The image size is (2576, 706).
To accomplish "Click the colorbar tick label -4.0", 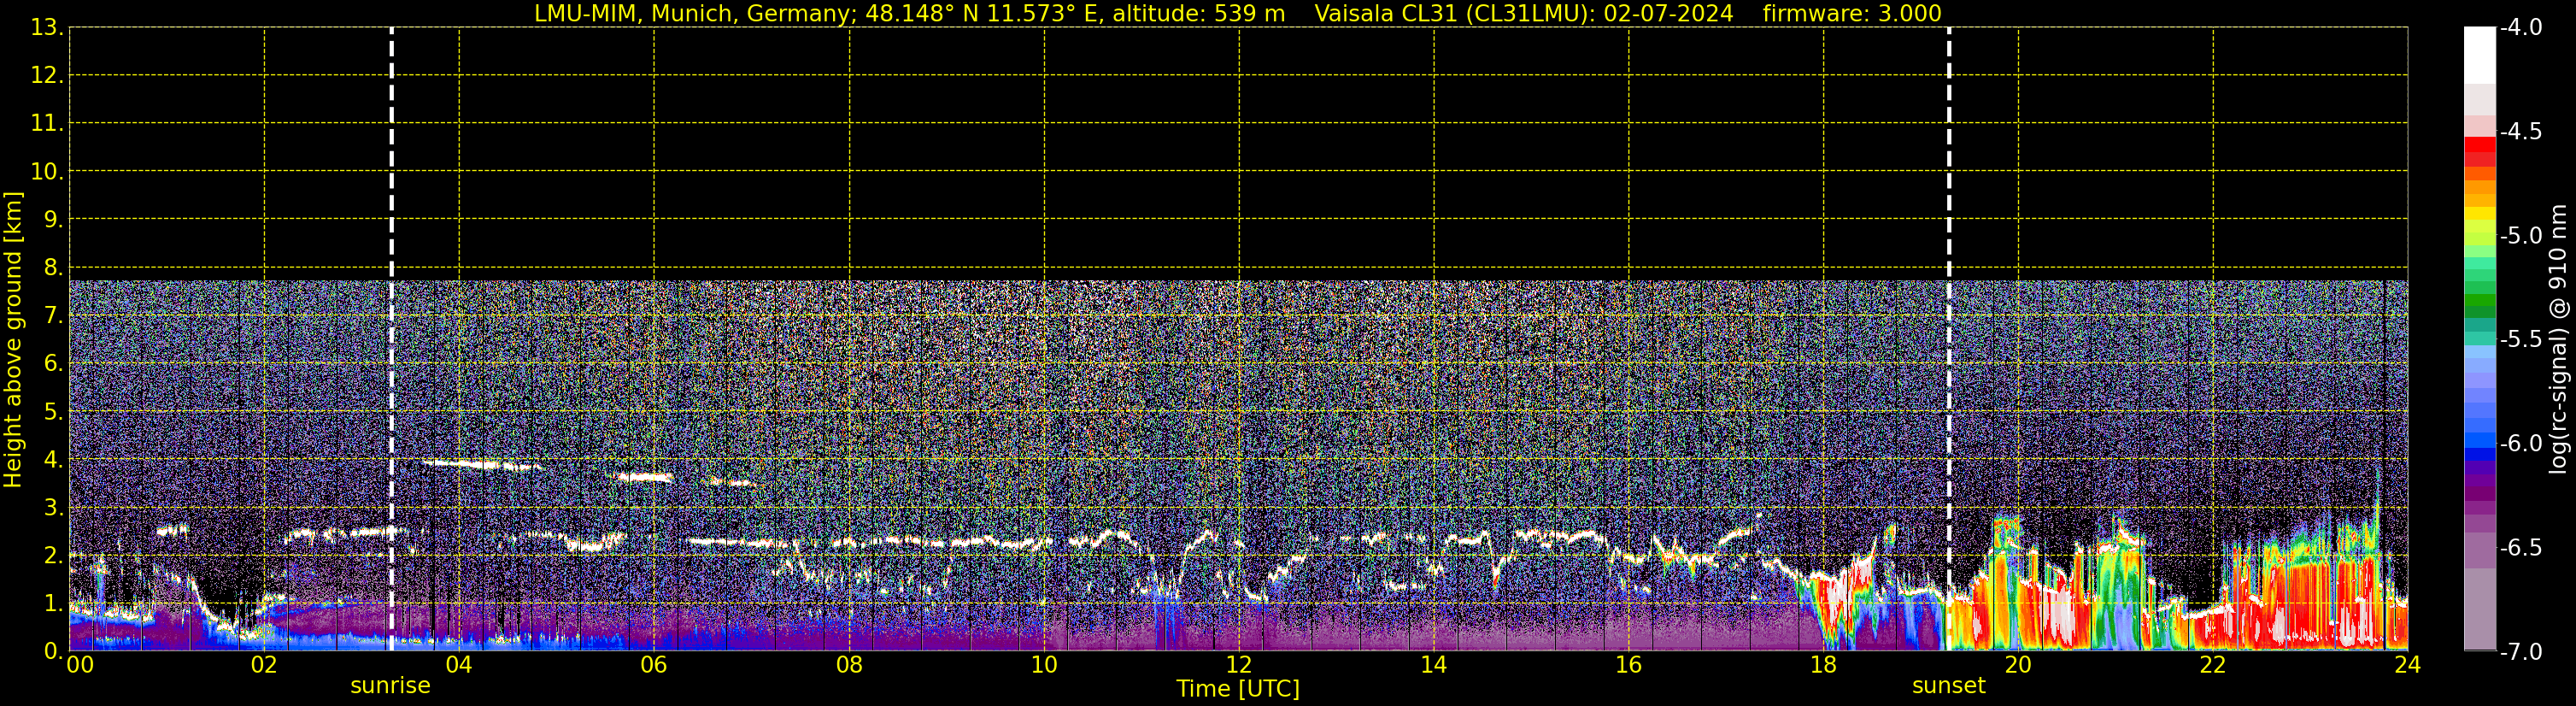I will click(2521, 28).
